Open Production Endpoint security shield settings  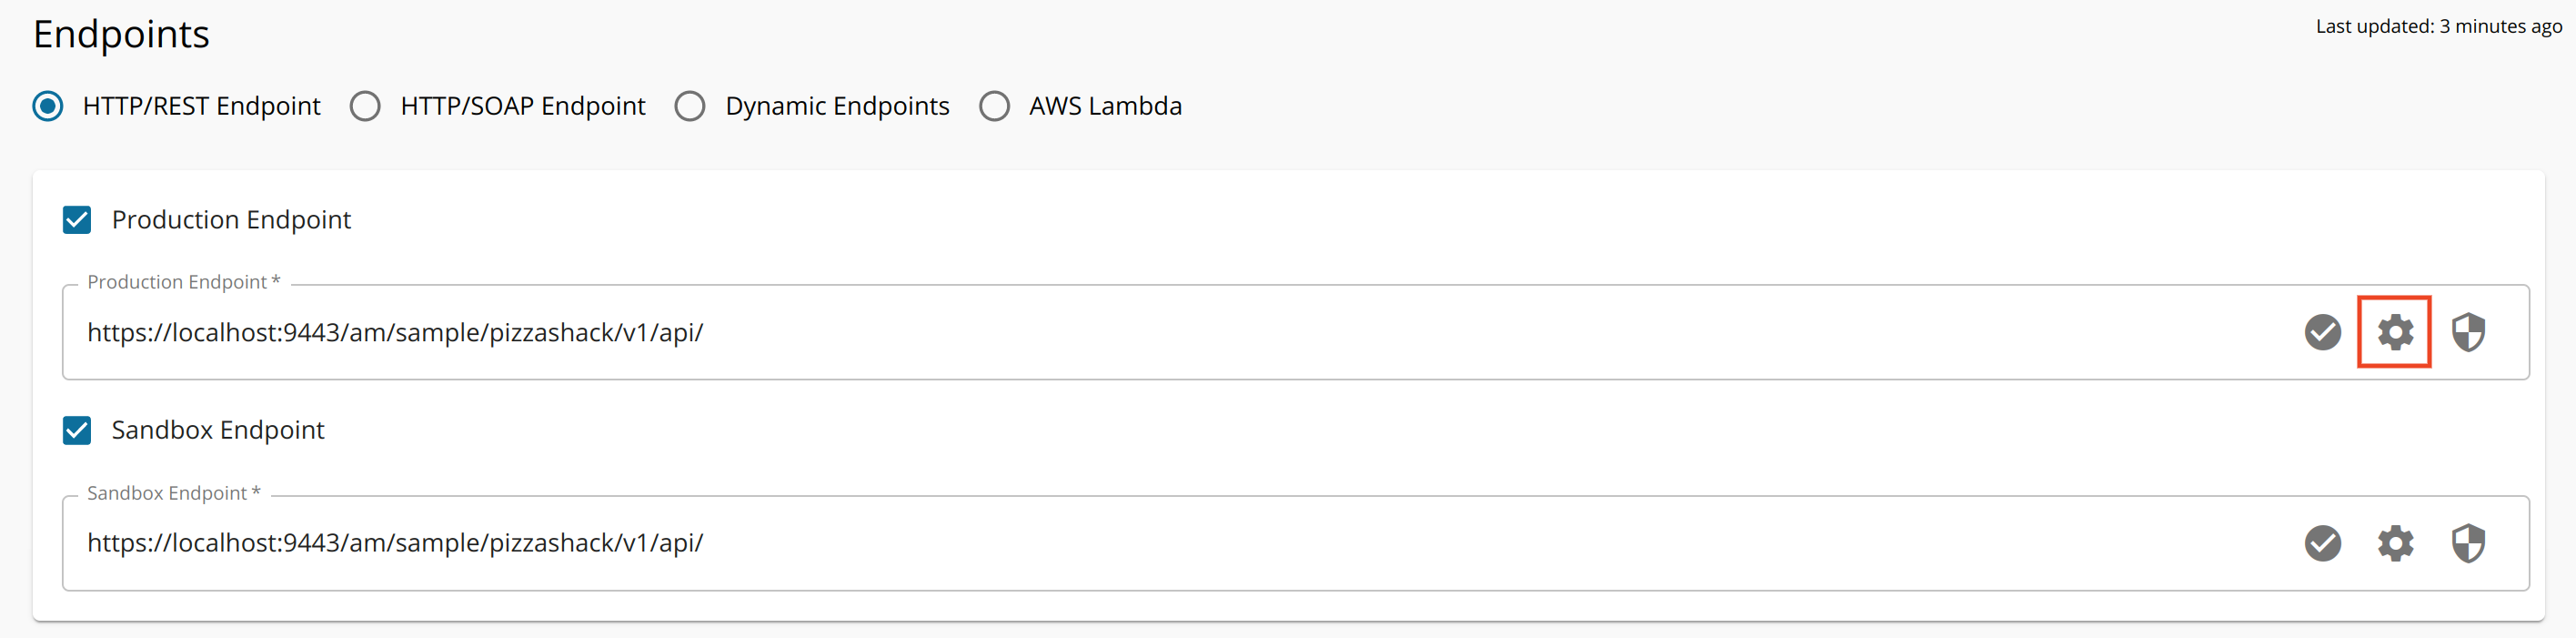pos(2468,332)
